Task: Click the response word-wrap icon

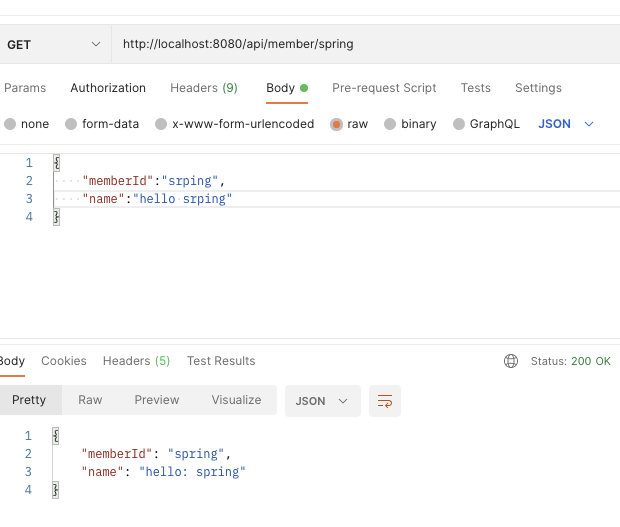Action: [385, 401]
